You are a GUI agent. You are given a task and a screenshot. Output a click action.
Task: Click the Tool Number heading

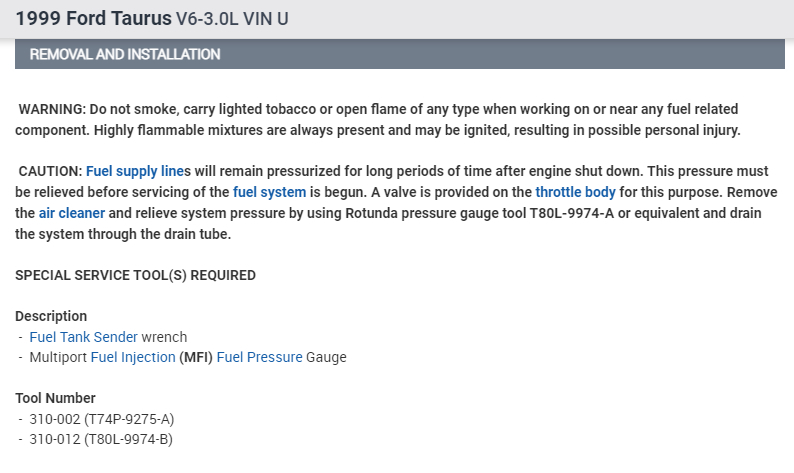55,398
